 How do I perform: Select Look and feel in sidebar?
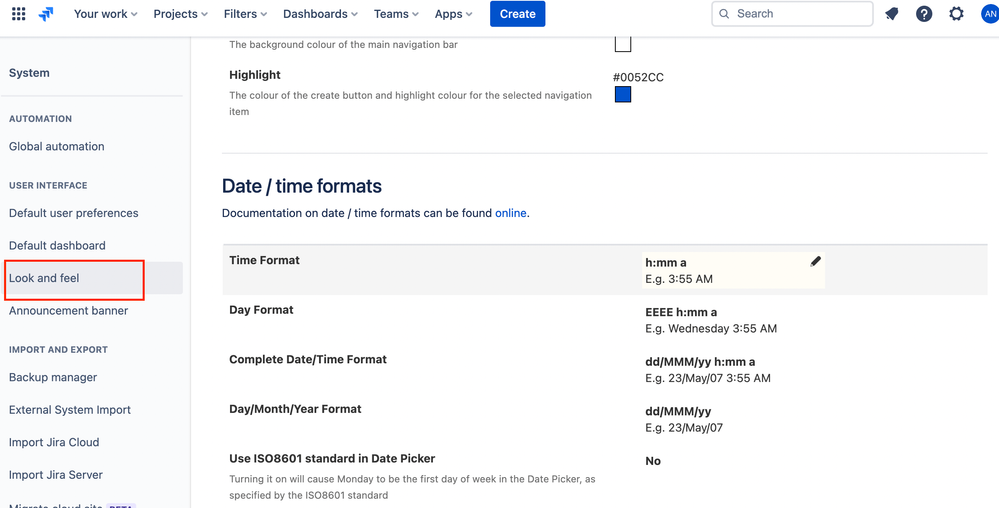tap(44, 278)
